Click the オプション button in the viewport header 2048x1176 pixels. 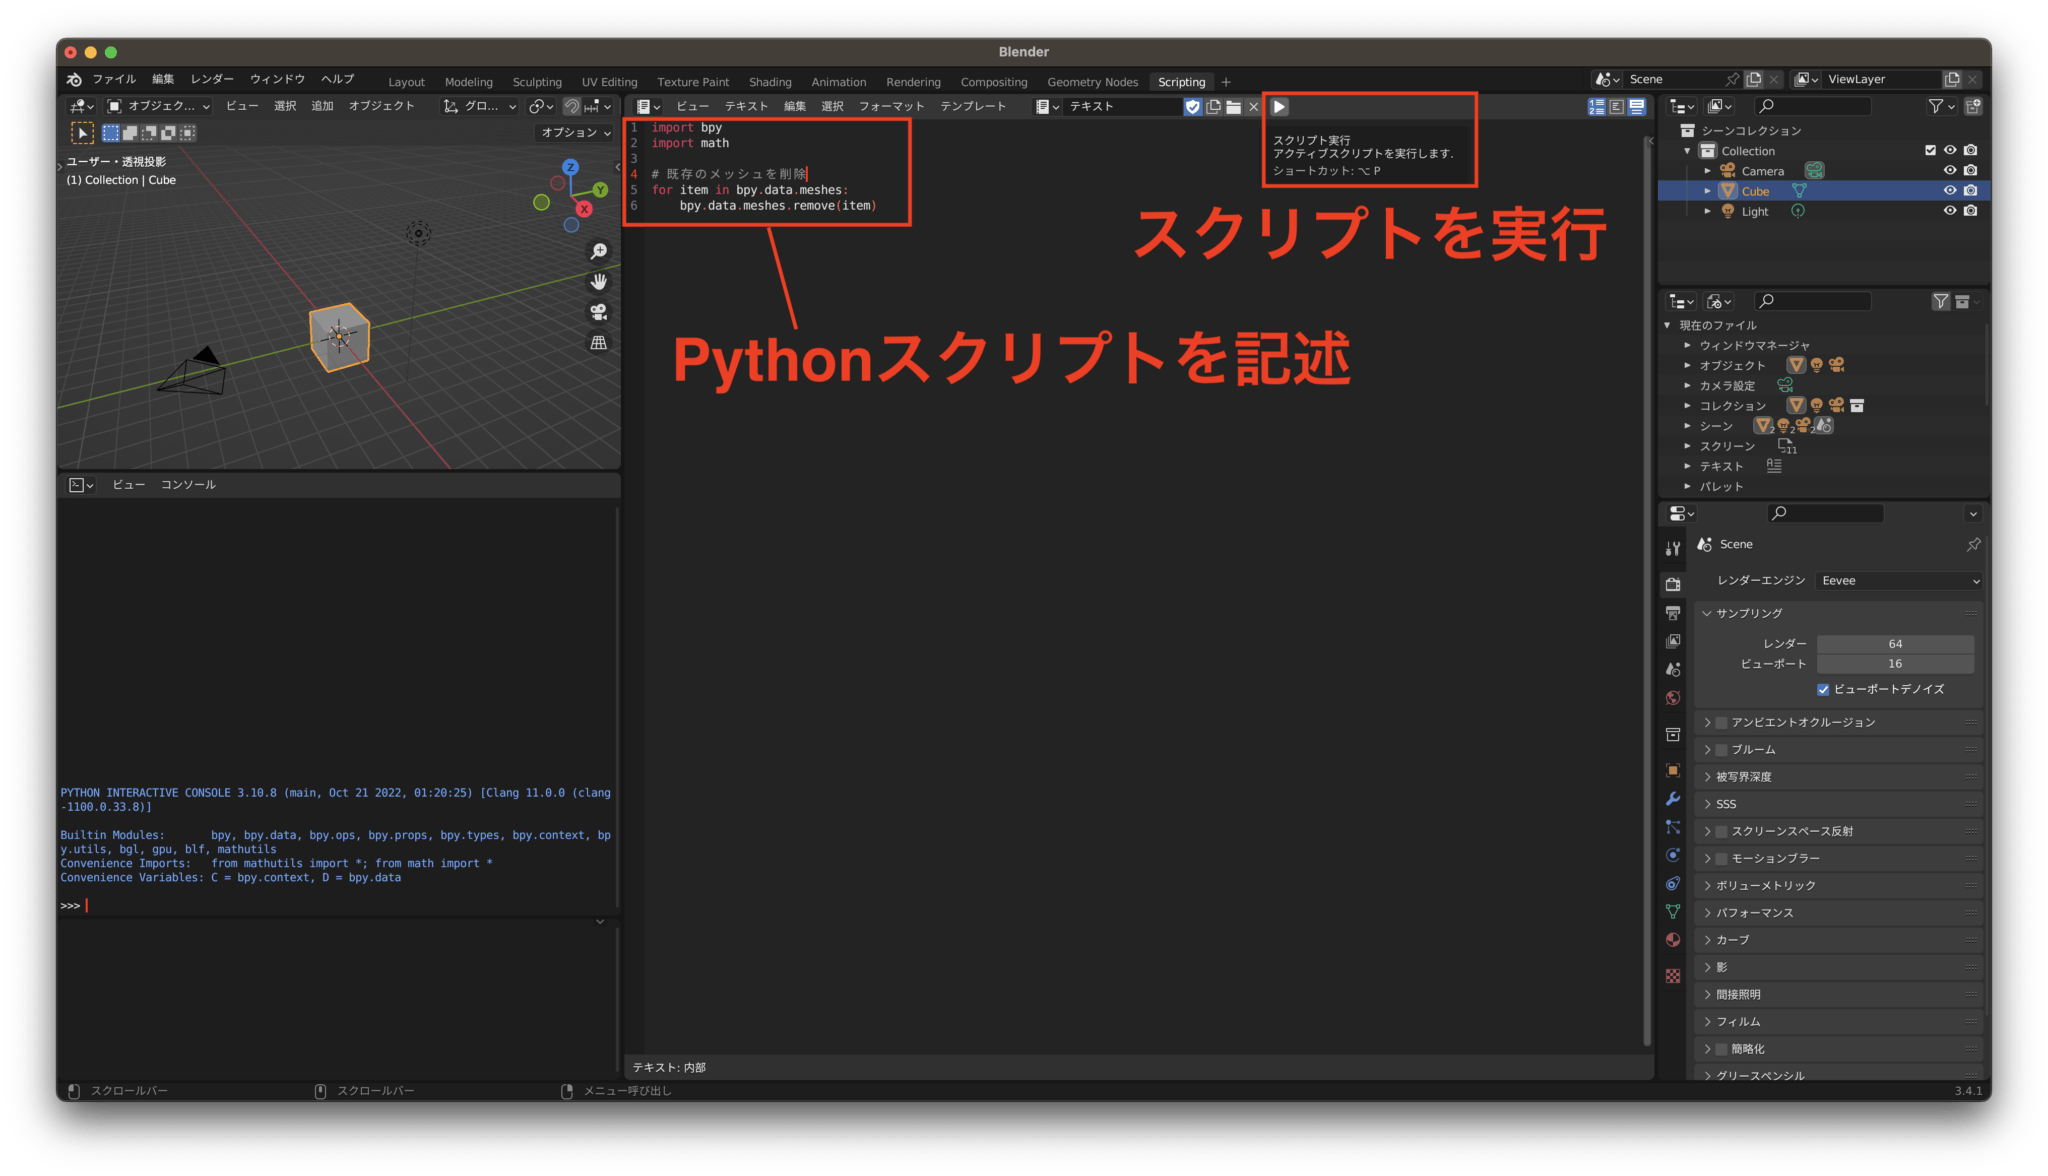[x=573, y=132]
